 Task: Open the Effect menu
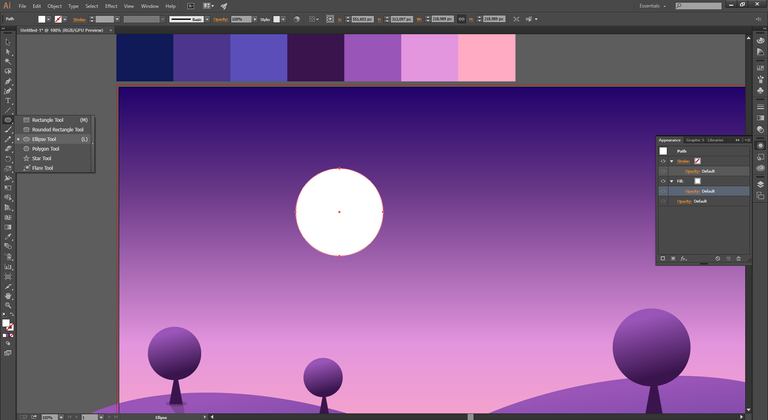point(111,6)
